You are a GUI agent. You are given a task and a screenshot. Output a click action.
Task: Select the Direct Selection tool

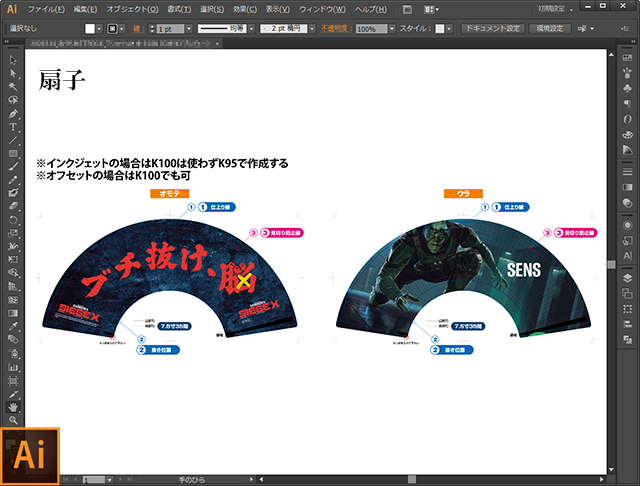coord(13,73)
